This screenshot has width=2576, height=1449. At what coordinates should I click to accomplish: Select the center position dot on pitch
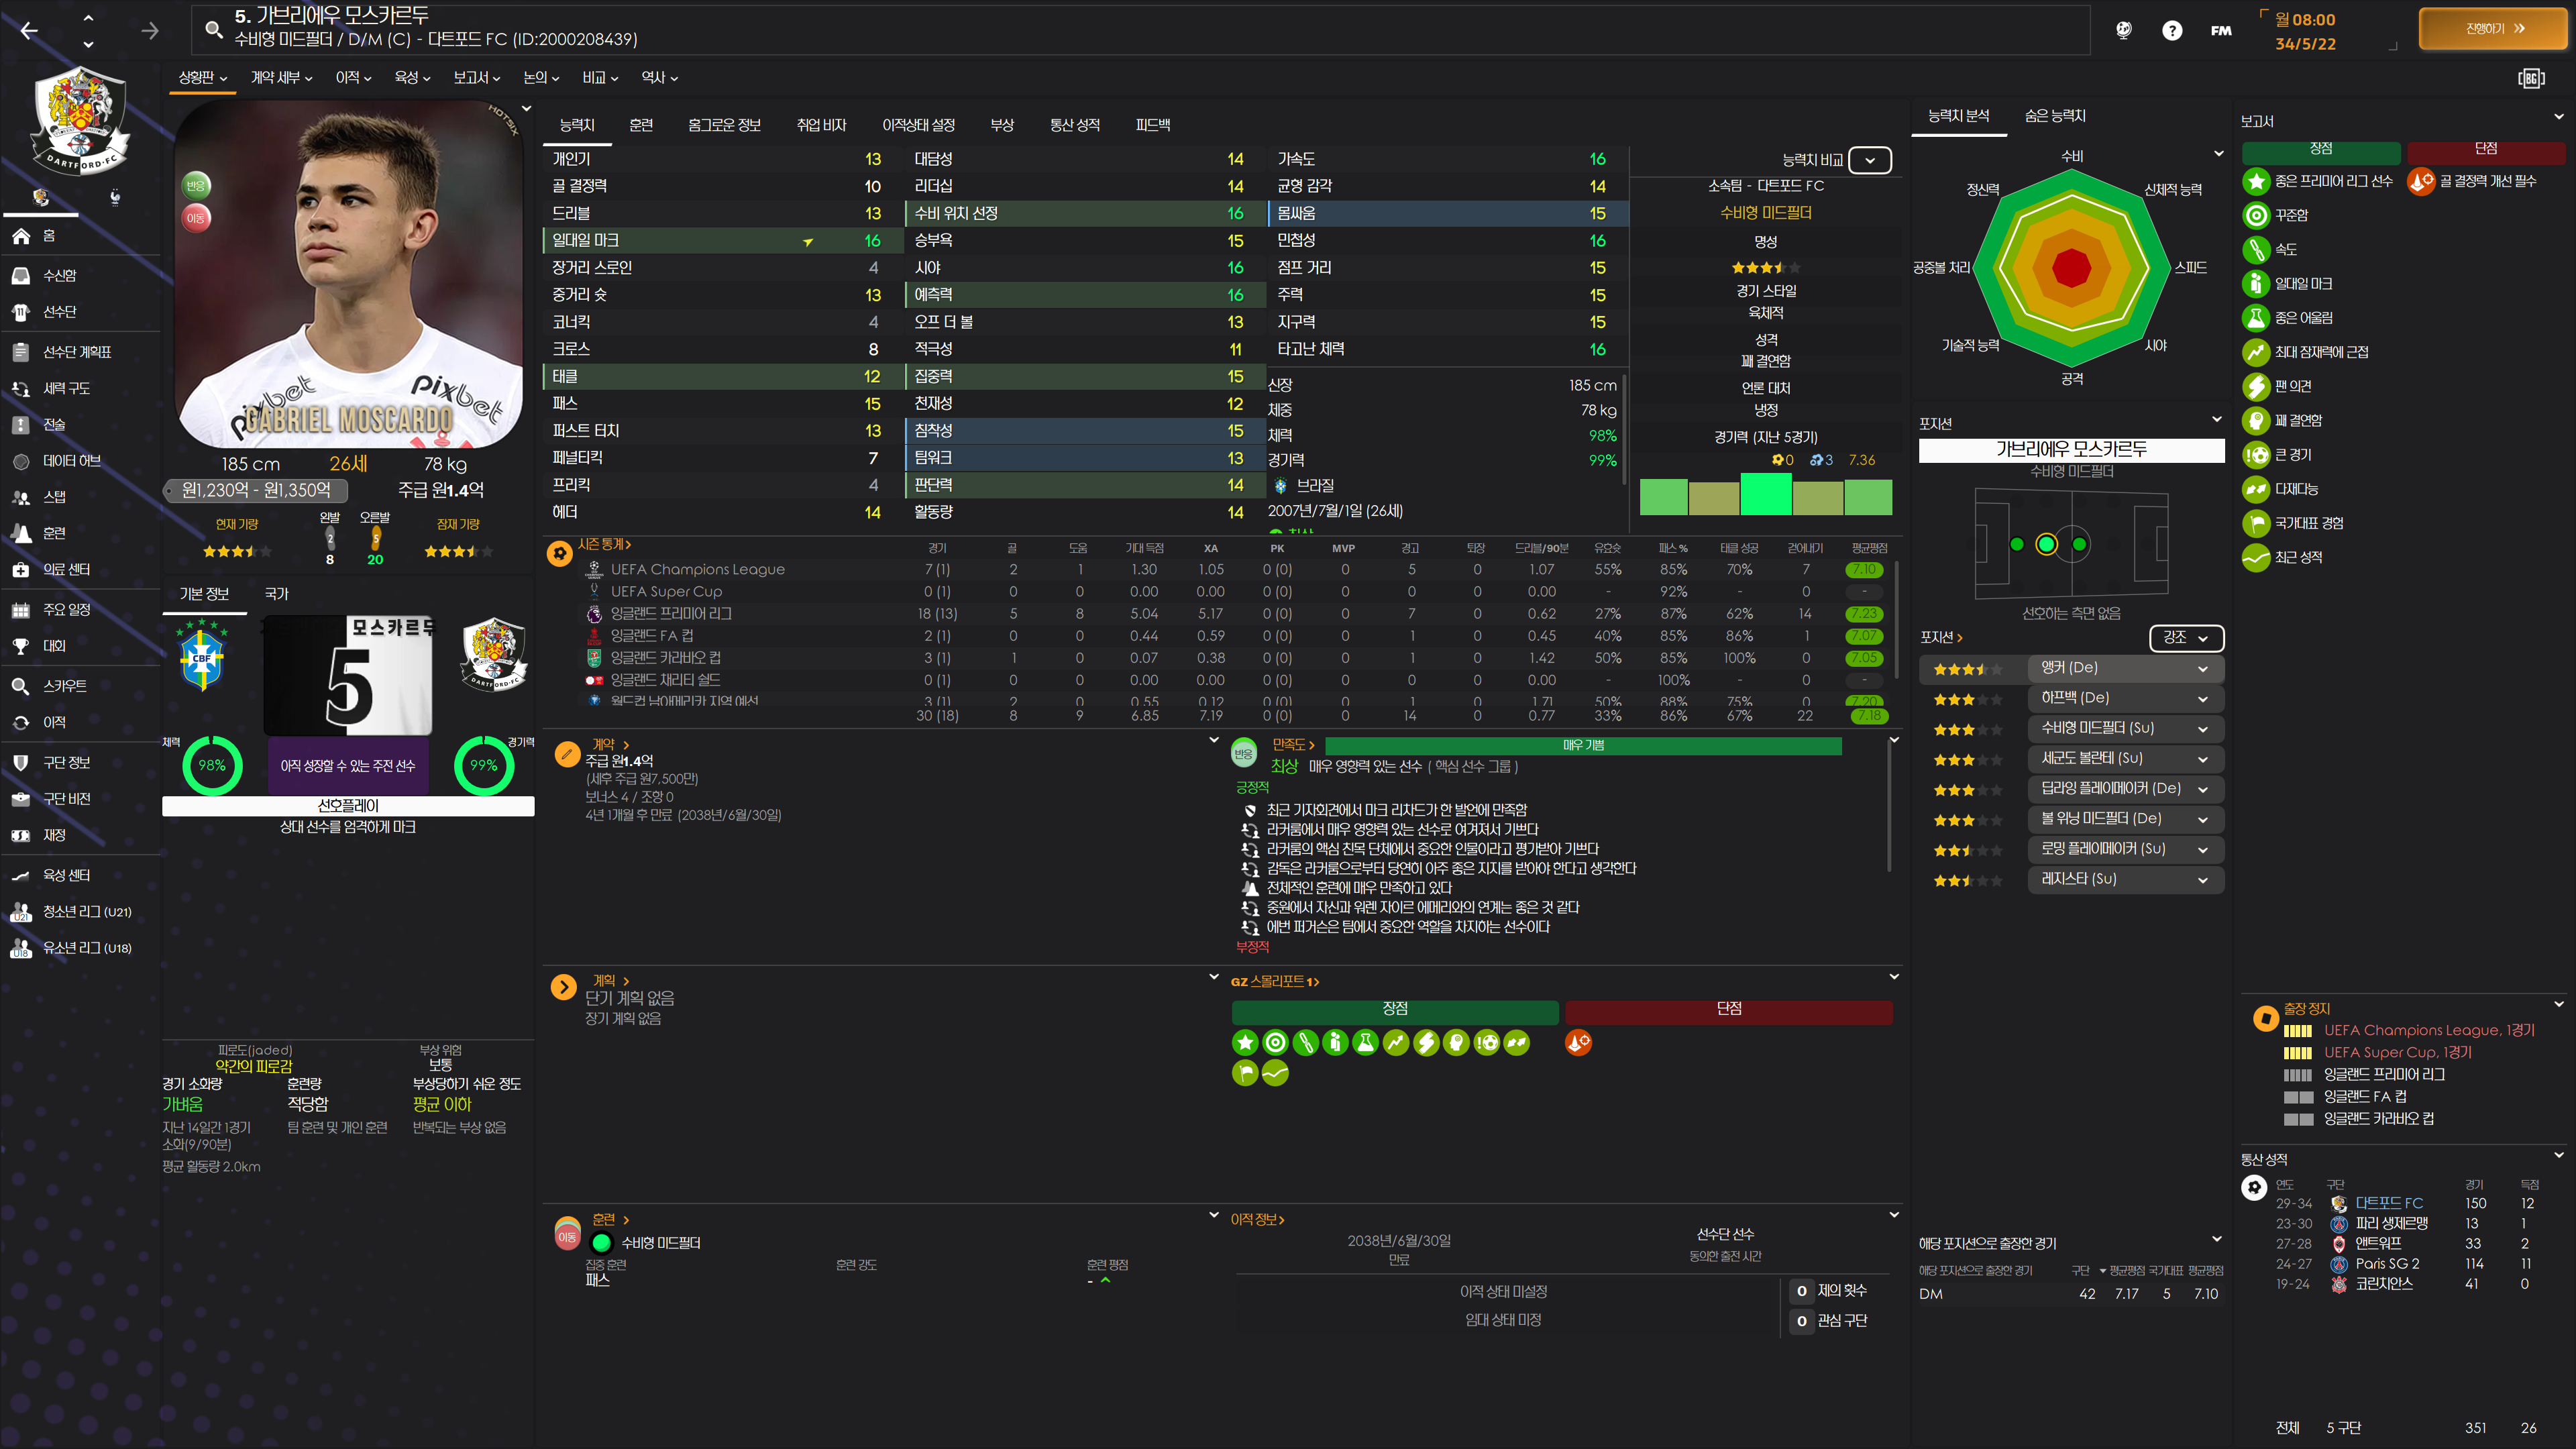[x=2046, y=544]
